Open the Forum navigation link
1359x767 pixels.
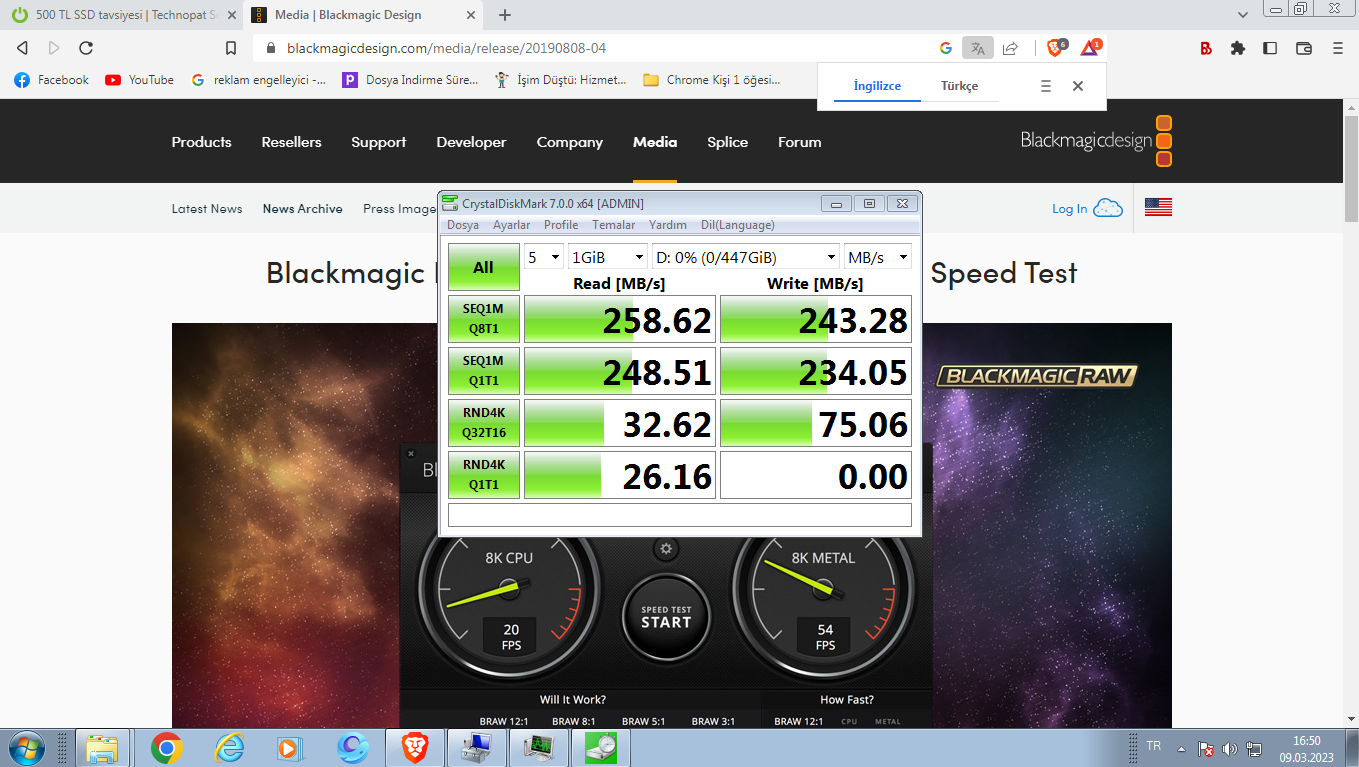800,142
